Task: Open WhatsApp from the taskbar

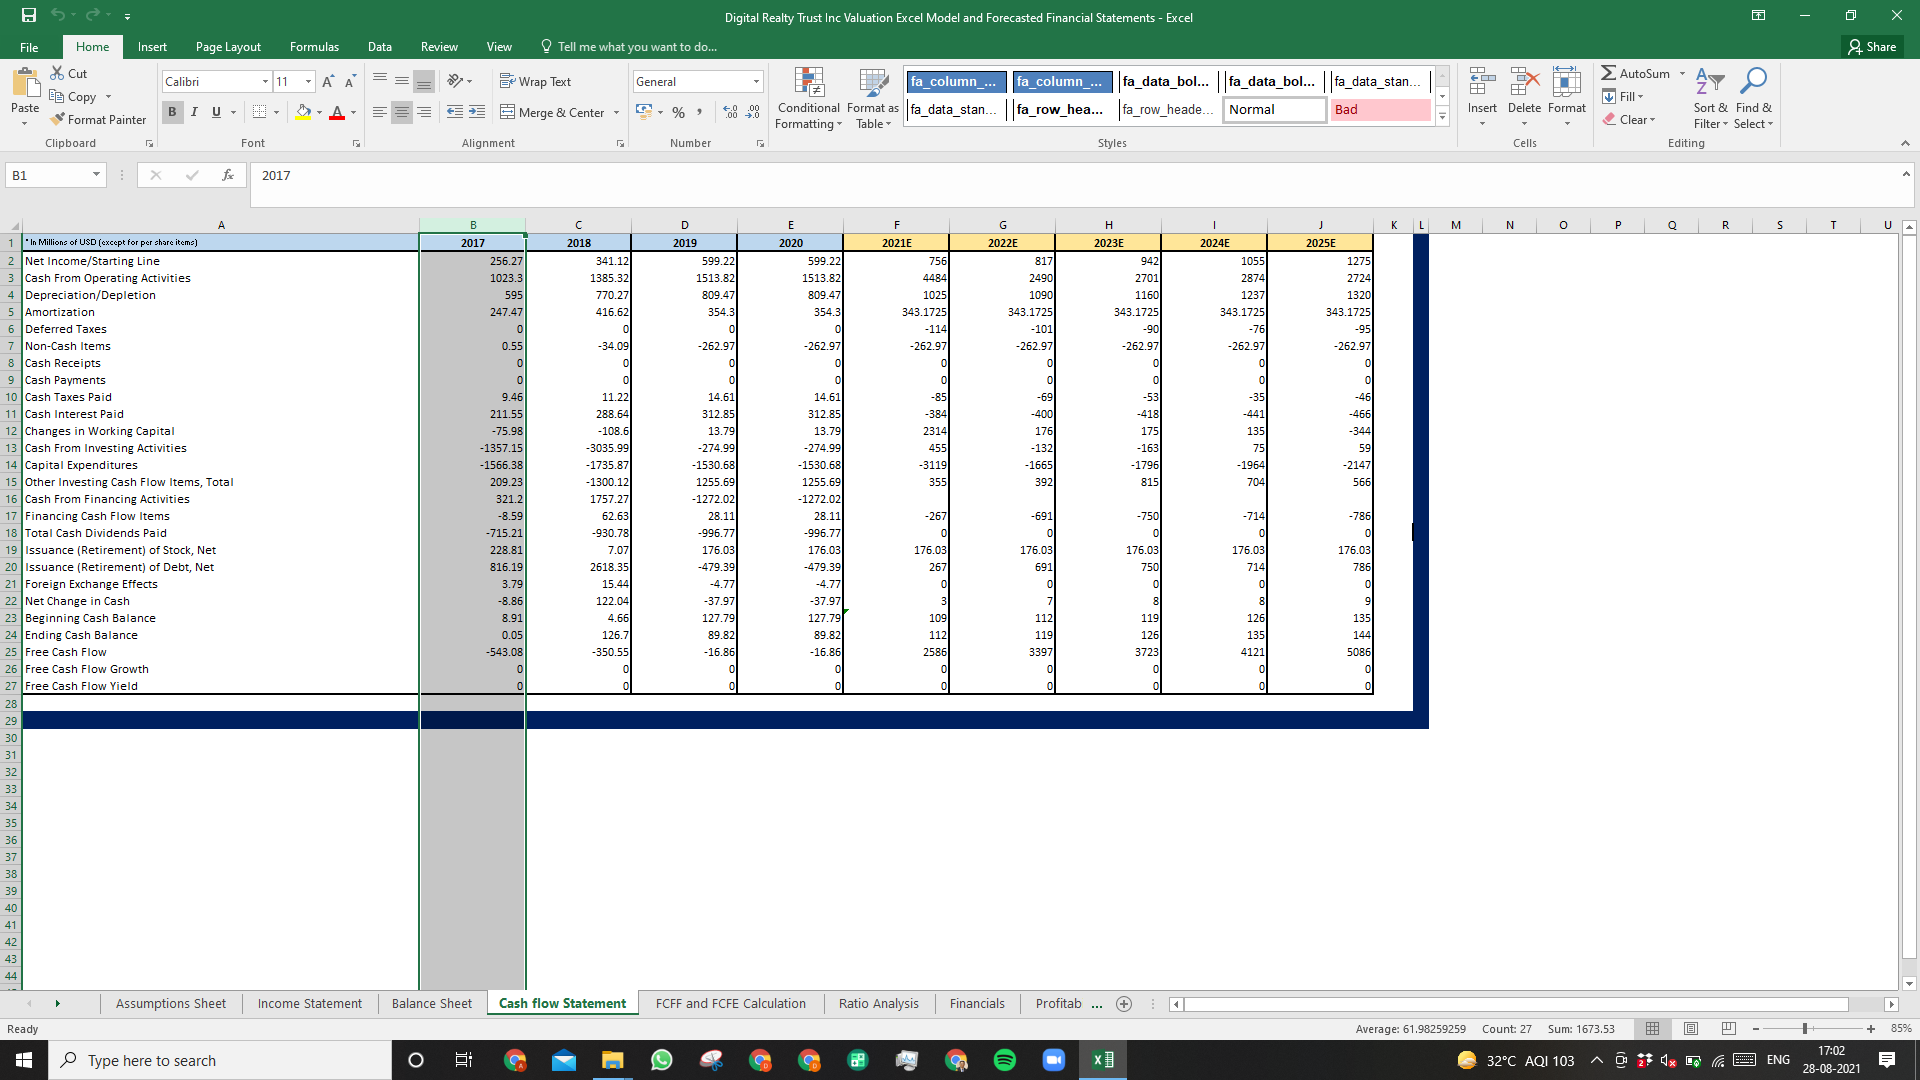Action: click(x=662, y=1060)
